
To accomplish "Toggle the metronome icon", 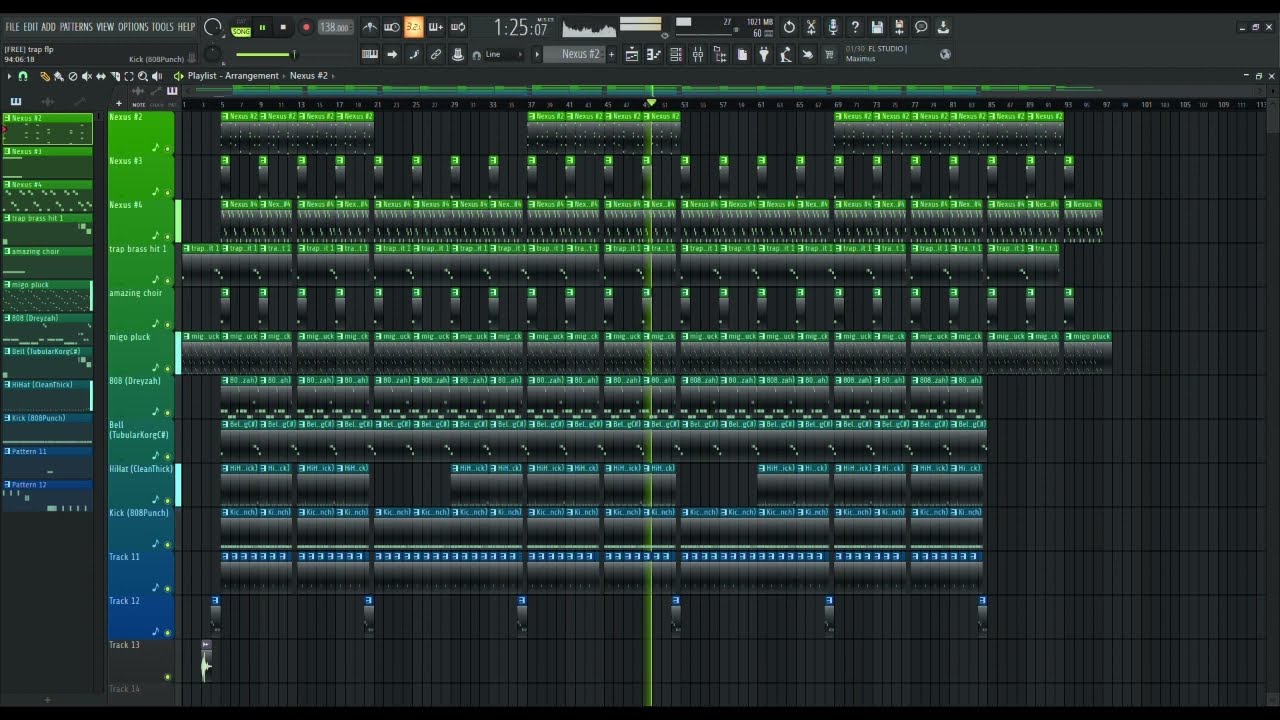I will (370, 27).
